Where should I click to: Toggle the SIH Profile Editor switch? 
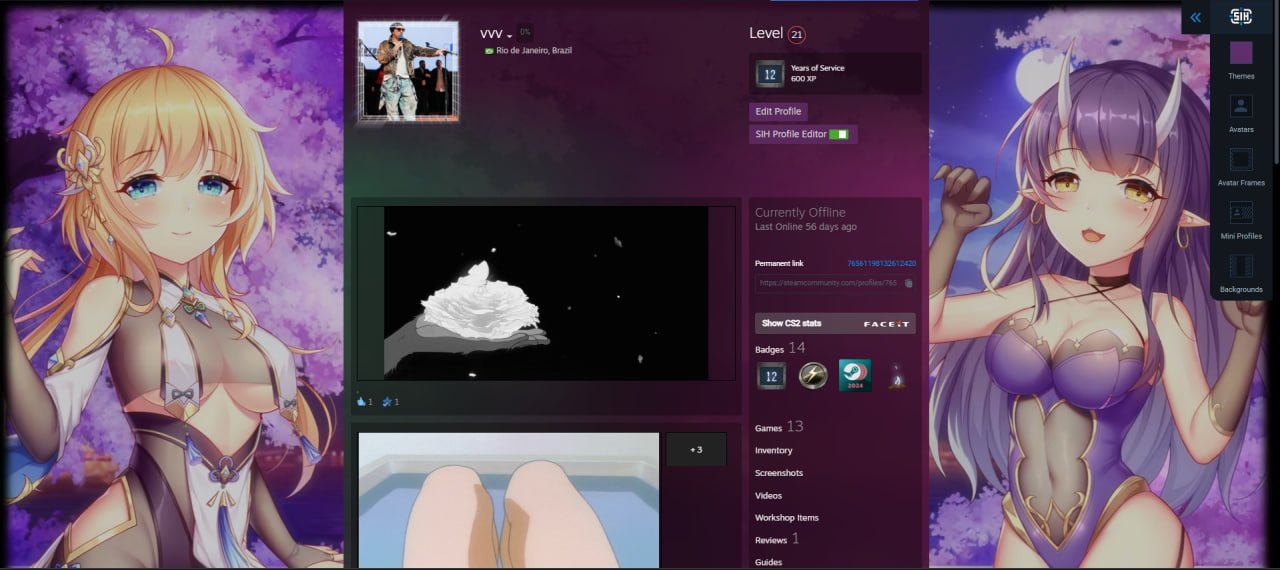(x=839, y=134)
